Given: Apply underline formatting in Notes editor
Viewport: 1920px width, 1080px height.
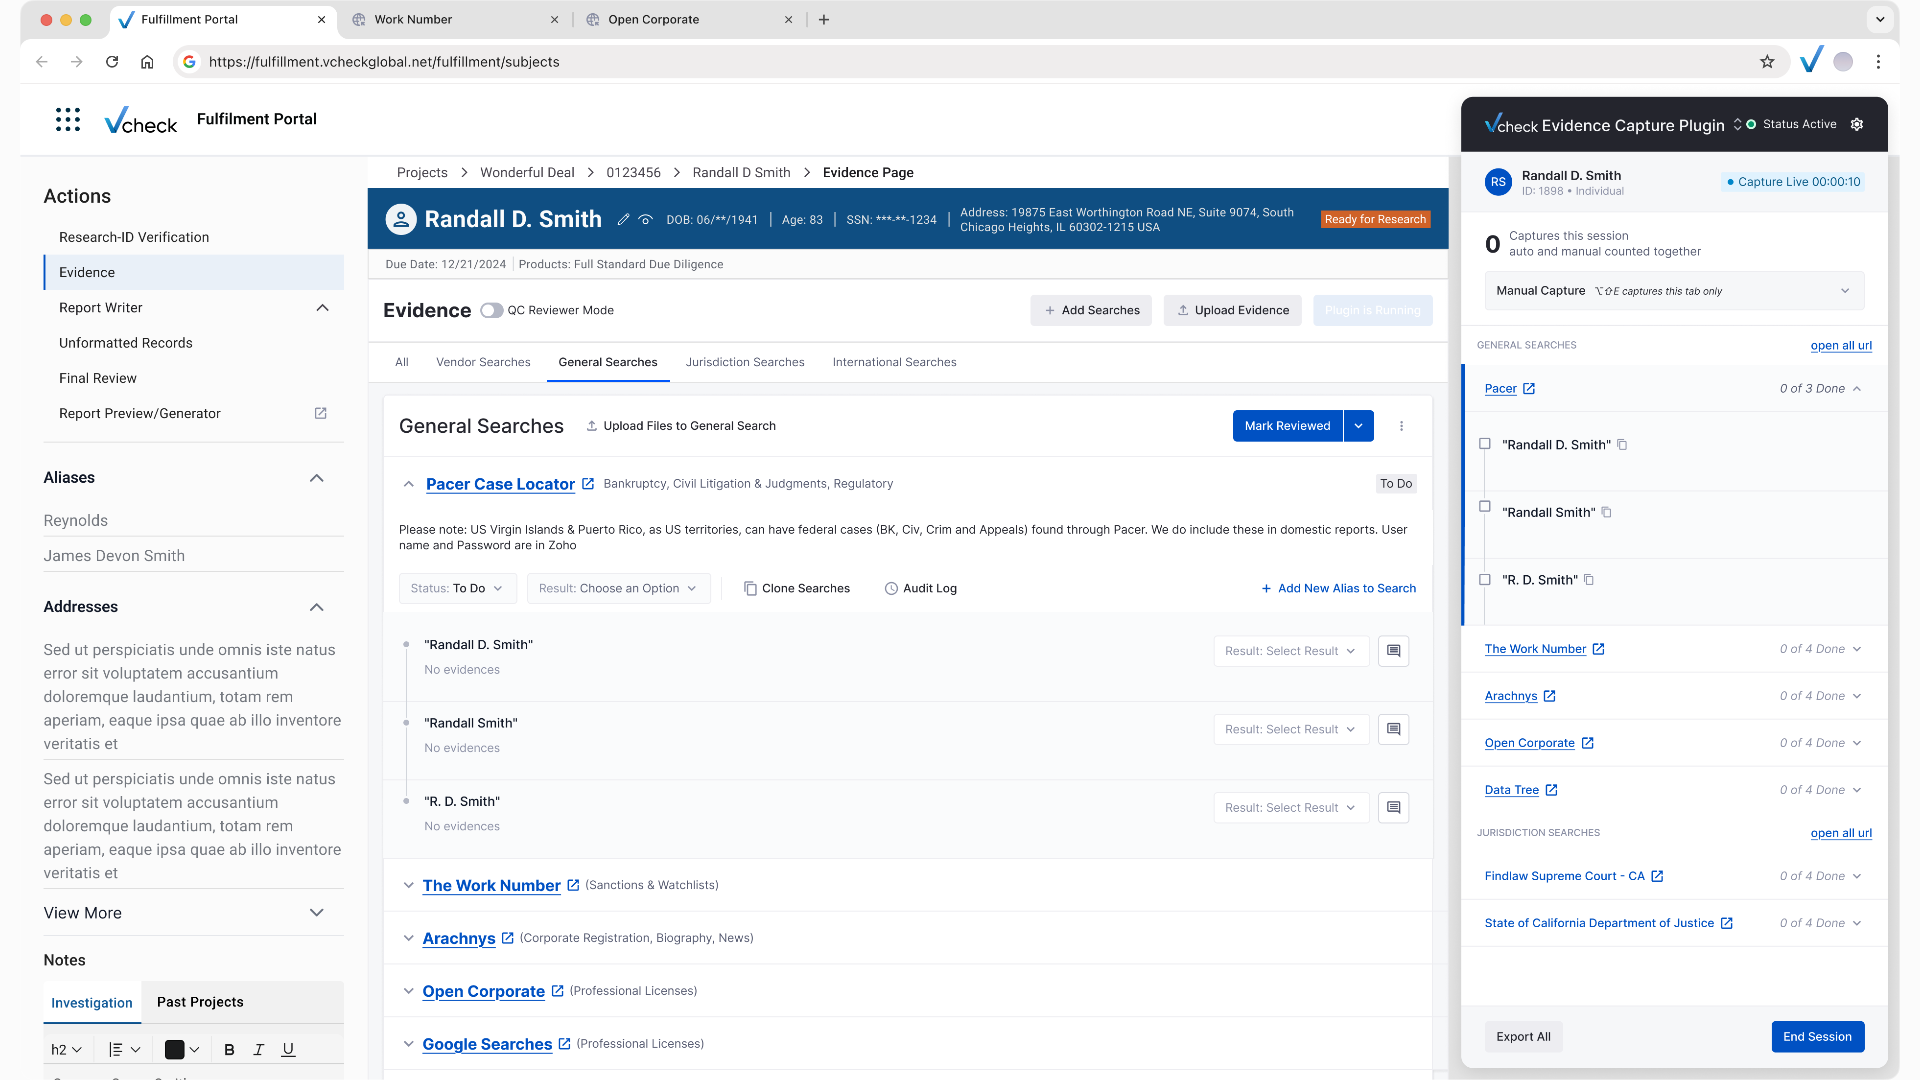Looking at the screenshot, I should point(288,1050).
